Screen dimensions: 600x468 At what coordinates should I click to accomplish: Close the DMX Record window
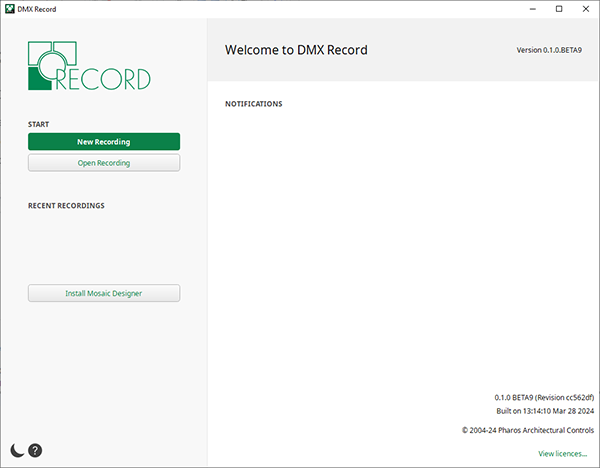[585, 9]
